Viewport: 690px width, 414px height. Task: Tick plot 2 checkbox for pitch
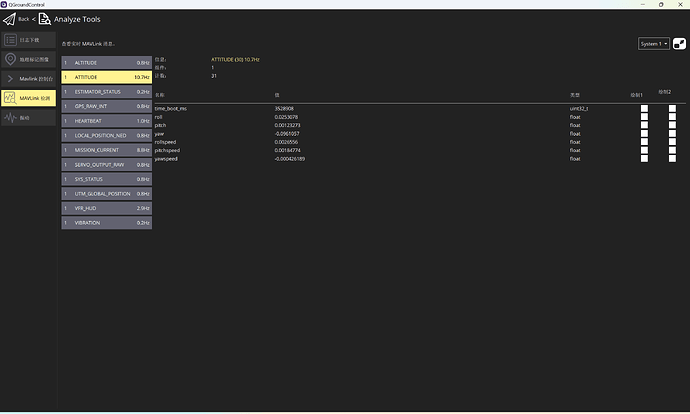tap(672, 125)
